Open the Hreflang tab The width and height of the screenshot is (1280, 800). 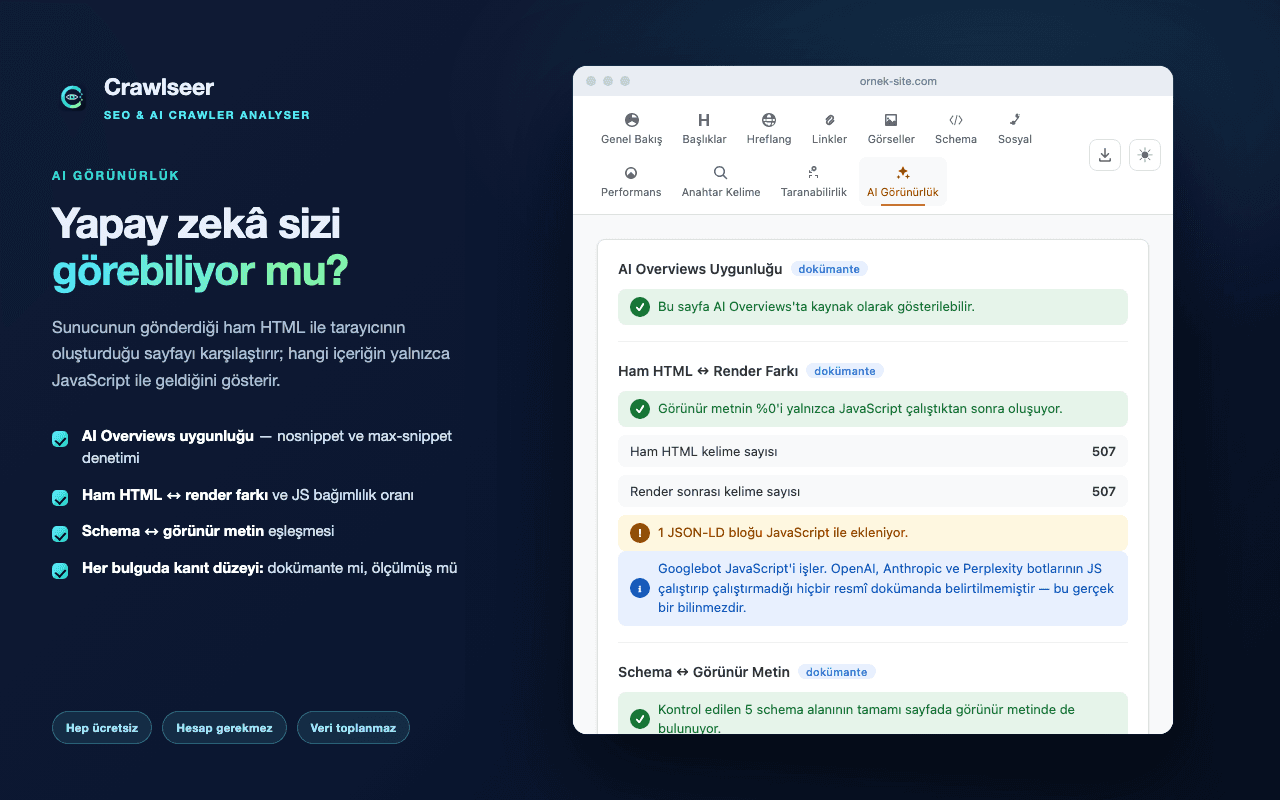768,129
